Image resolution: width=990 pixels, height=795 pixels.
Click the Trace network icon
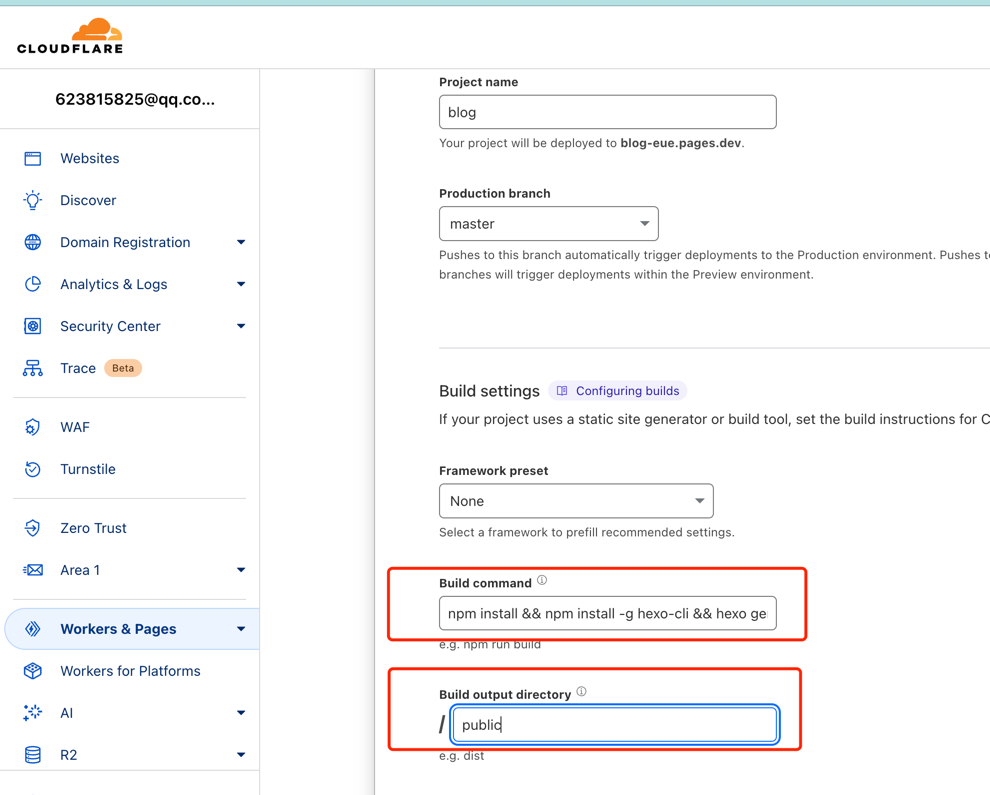33,368
